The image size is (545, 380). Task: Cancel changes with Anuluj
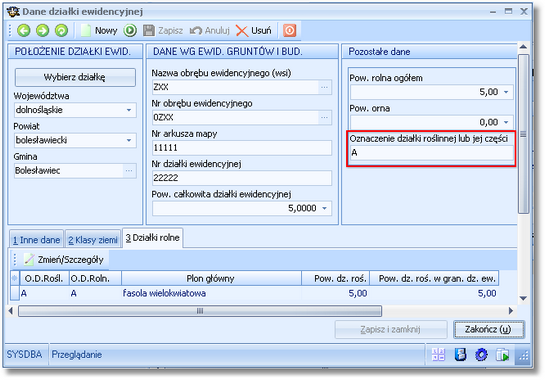(210, 31)
